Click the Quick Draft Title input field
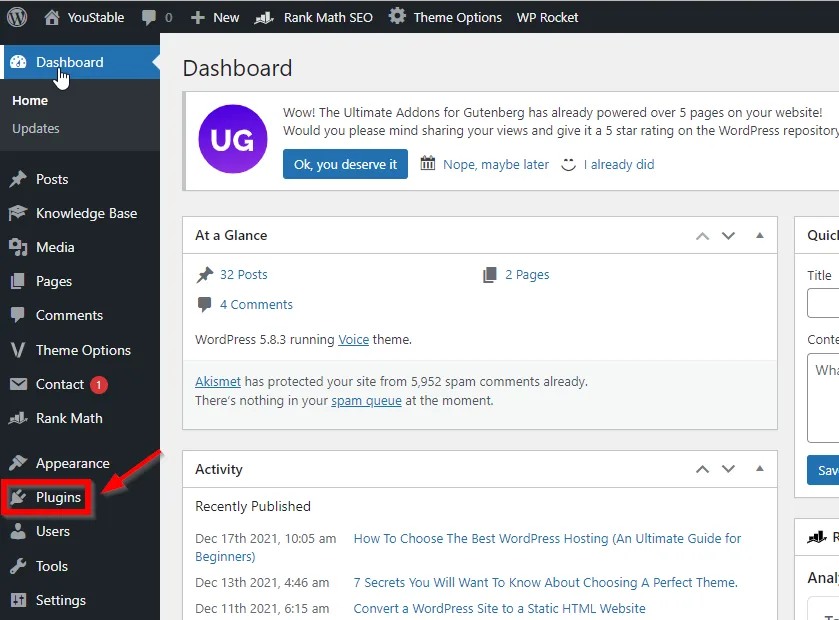 (x=823, y=303)
